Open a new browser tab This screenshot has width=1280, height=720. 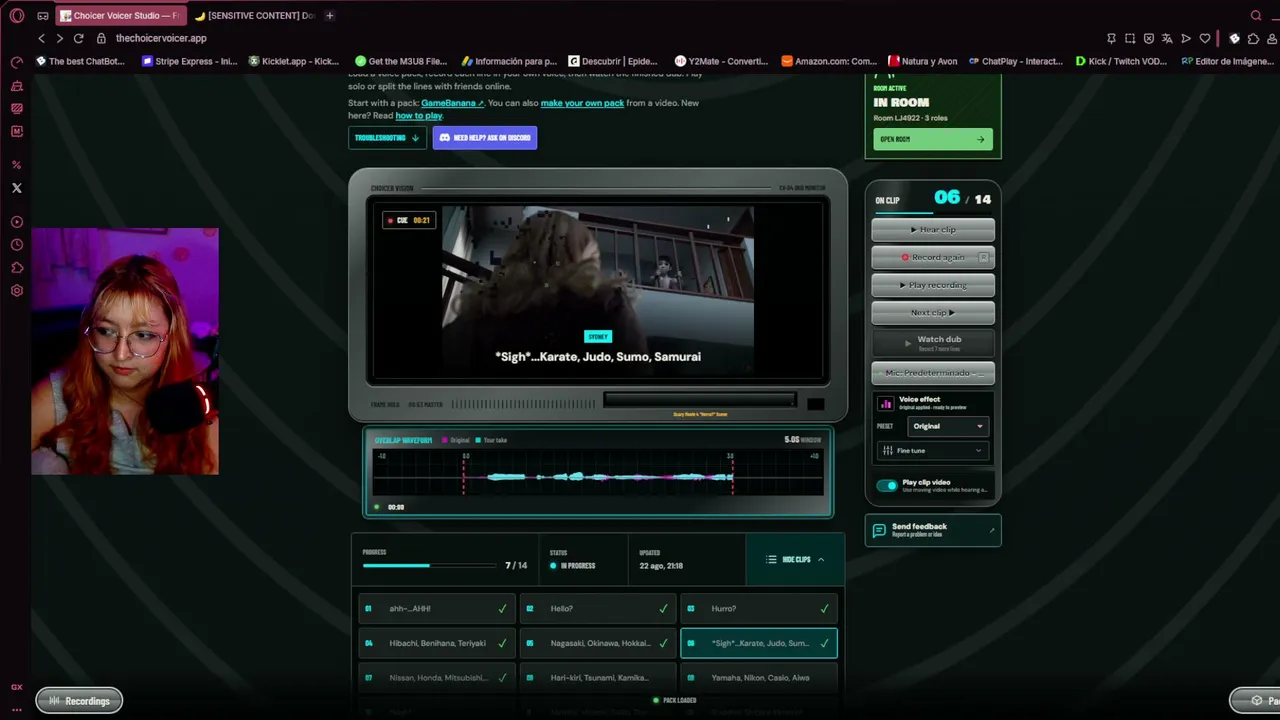[x=329, y=15]
